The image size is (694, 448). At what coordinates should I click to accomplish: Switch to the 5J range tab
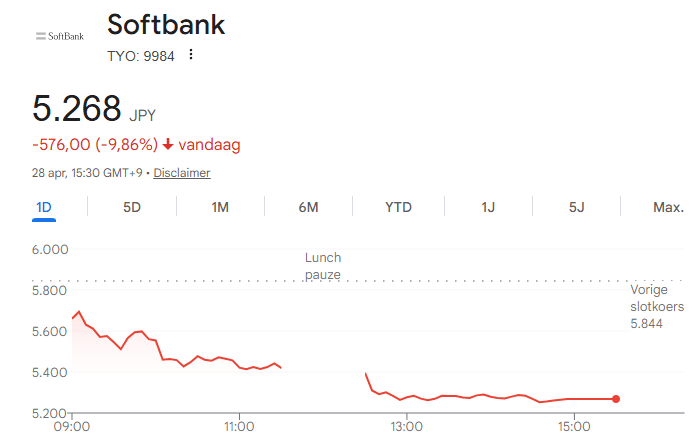click(576, 207)
